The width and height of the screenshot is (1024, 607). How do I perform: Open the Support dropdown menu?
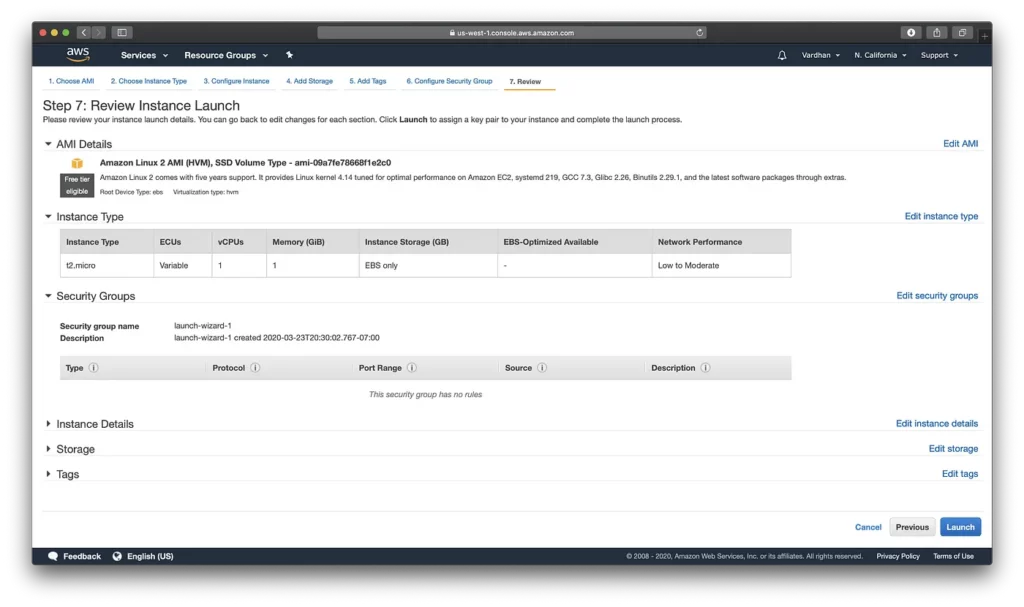(939, 56)
